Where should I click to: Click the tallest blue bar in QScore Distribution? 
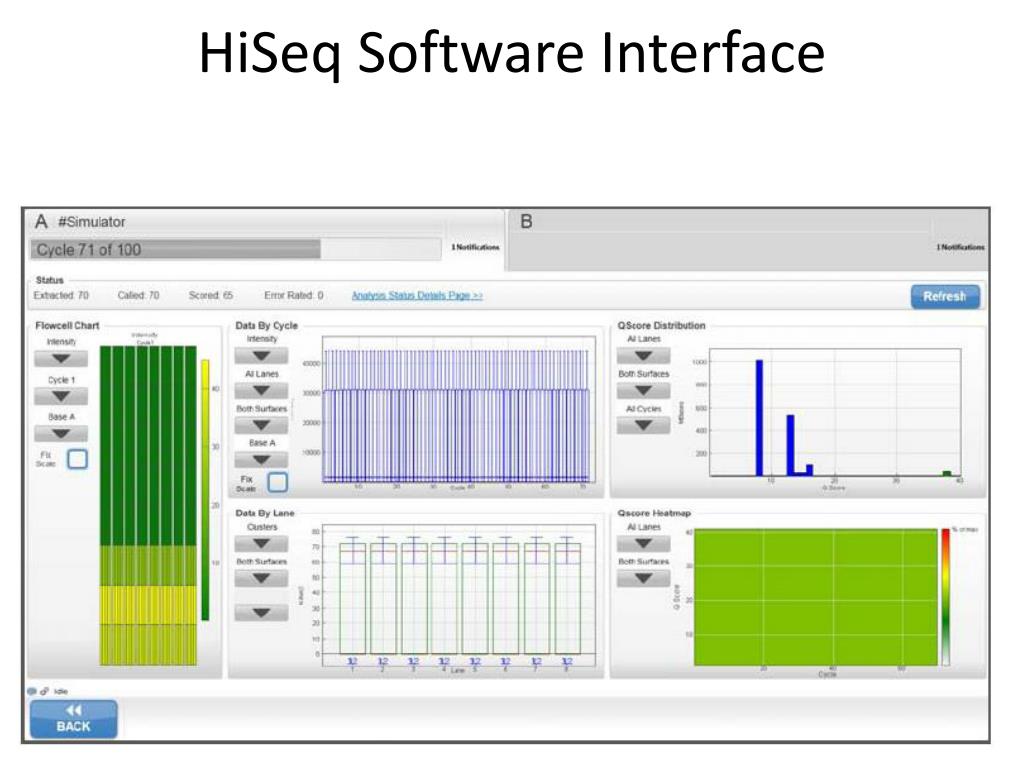pos(760,418)
